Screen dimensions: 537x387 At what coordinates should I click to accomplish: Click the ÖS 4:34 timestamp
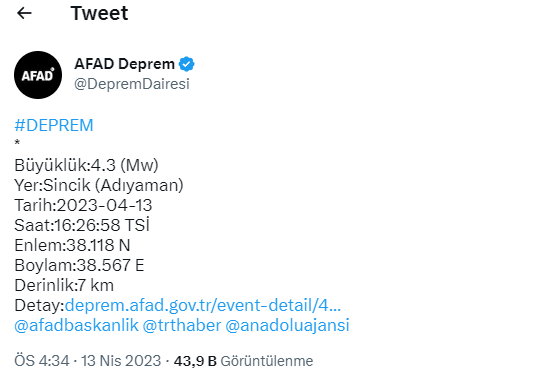42,361
